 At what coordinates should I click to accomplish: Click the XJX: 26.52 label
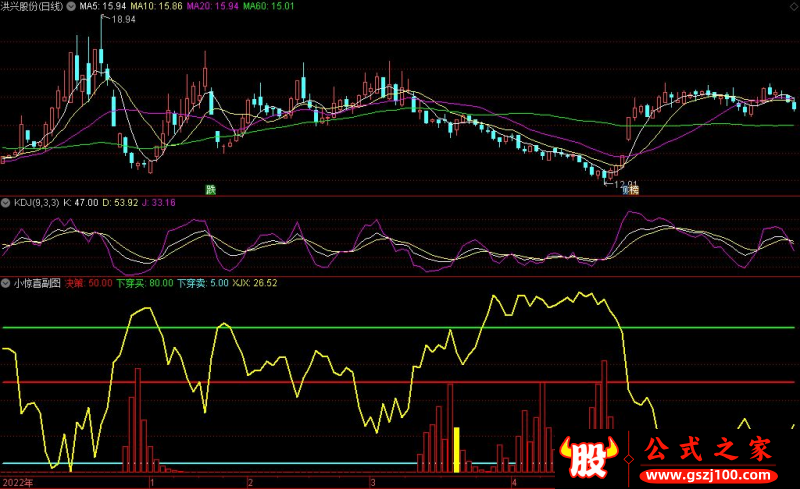tap(255, 283)
